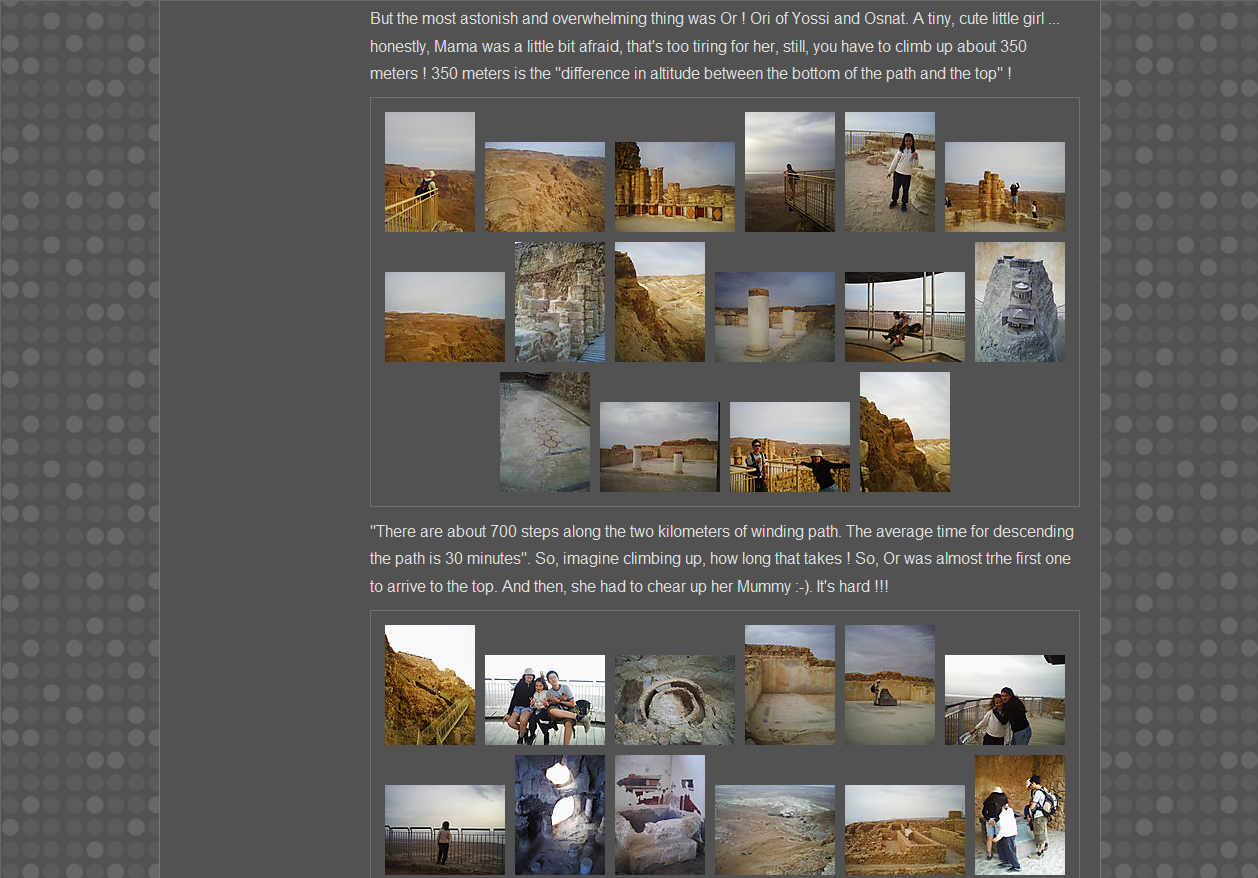1258x878 pixels.
Task: View photo of lone person facing fence
Action: tap(444, 830)
